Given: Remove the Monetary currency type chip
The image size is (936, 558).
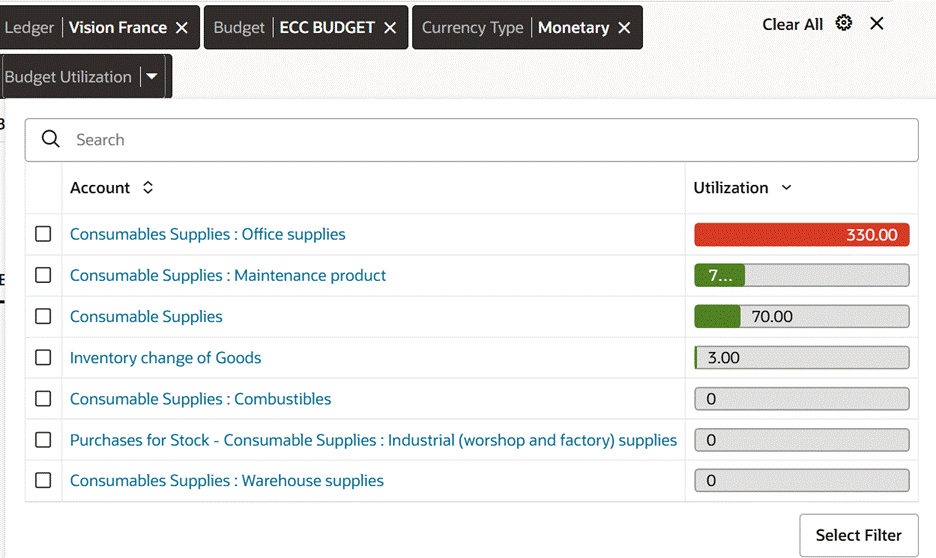Looking at the screenshot, I should 624,28.
